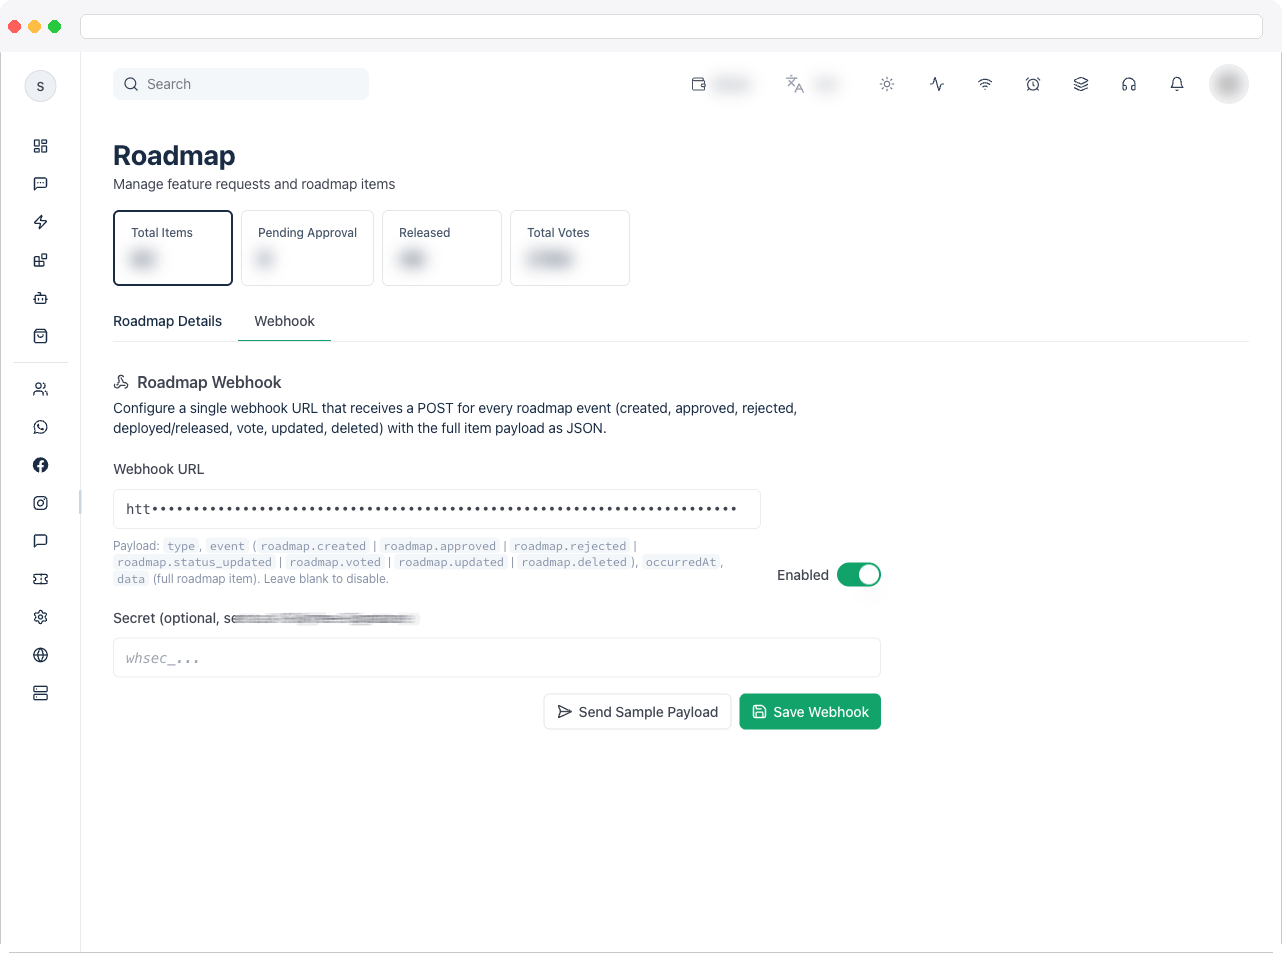Focus the Search field
The height and width of the screenshot is (953, 1282).
tap(241, 84)
